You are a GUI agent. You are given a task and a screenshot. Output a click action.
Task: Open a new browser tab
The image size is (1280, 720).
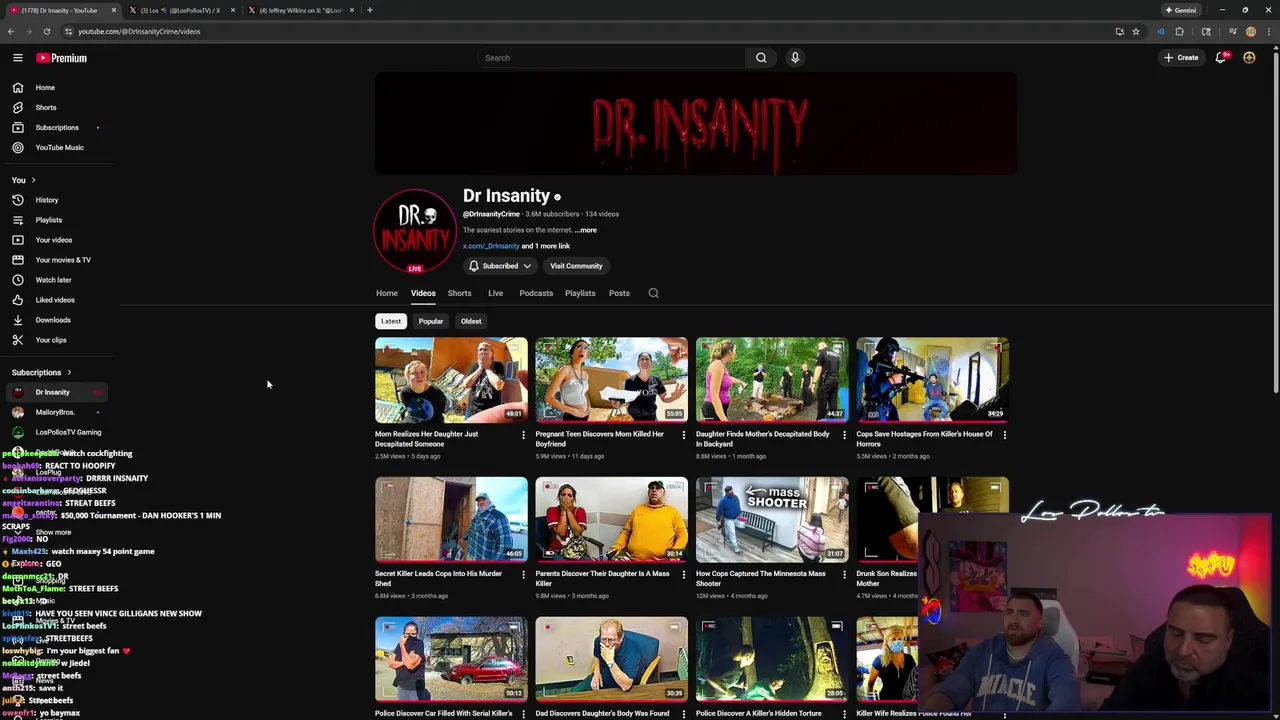pos(370,10)
